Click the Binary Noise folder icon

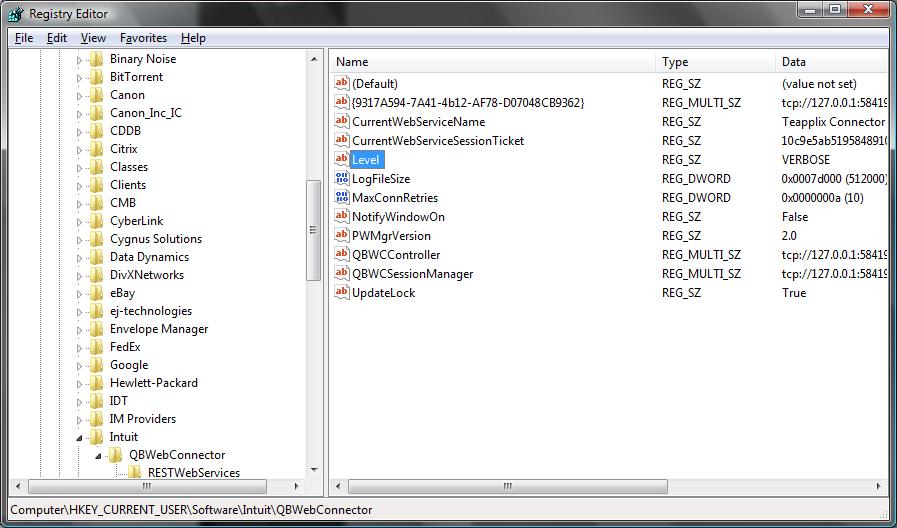tap(97, 59)
